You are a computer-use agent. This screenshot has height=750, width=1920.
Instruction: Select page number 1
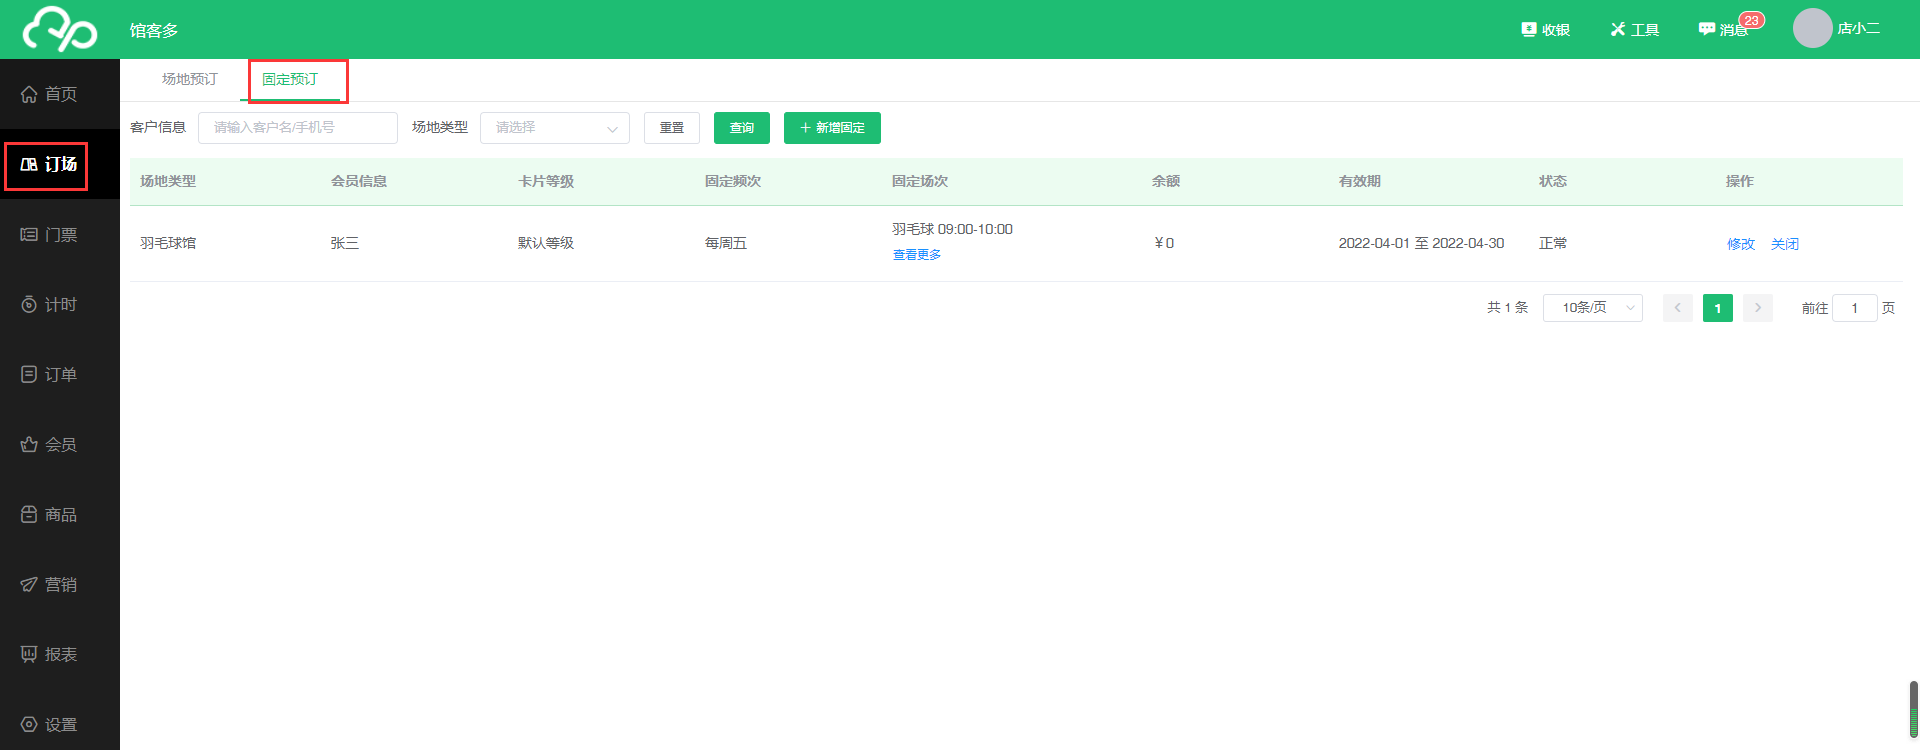coord(1718,308)
